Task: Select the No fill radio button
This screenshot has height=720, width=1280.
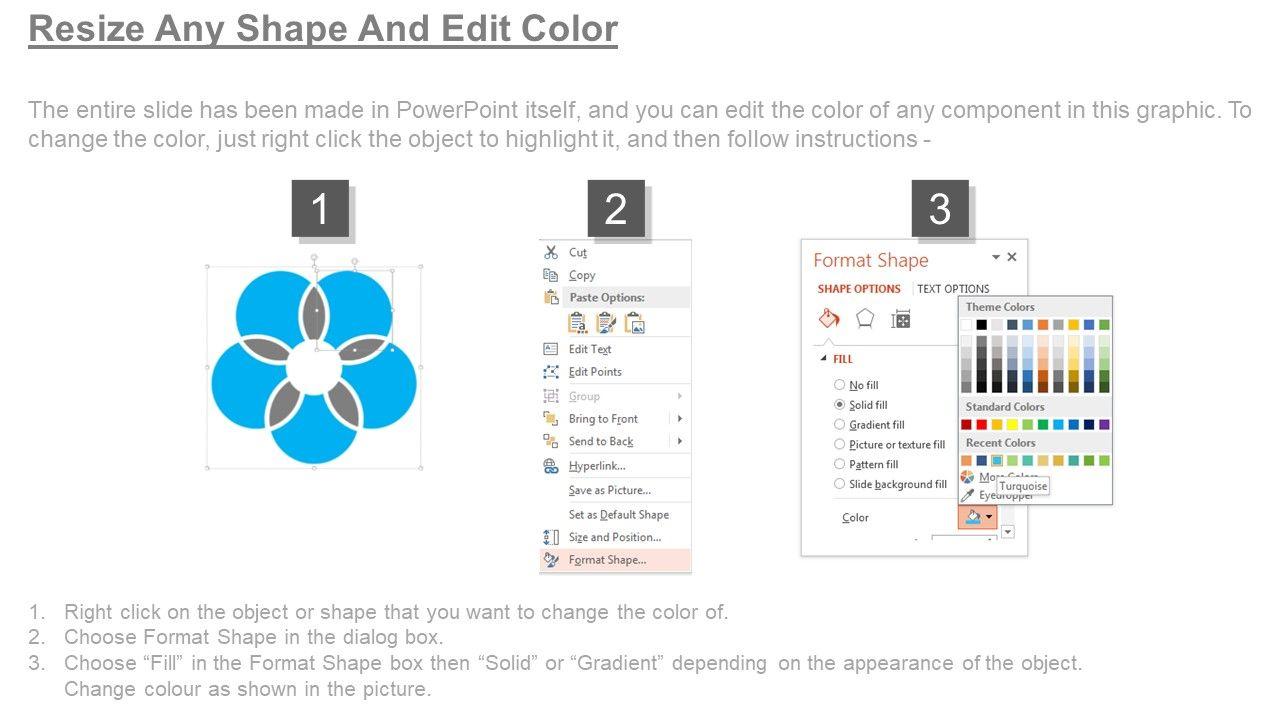Action: coord(840,385)
